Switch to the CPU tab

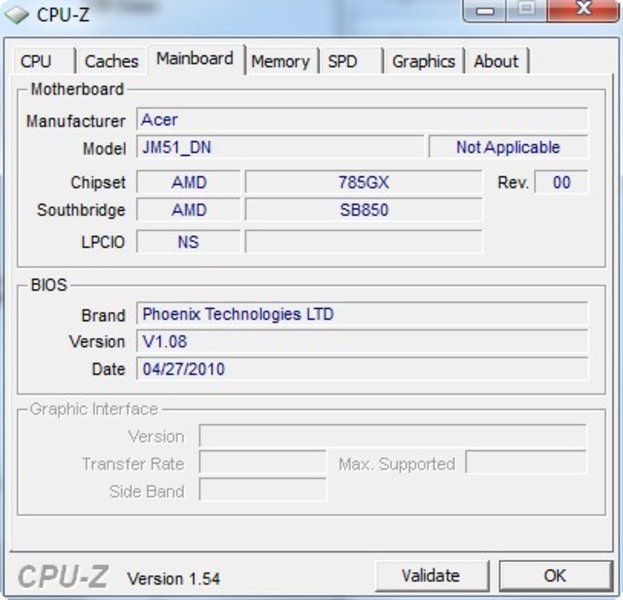[x=44, y=61]
